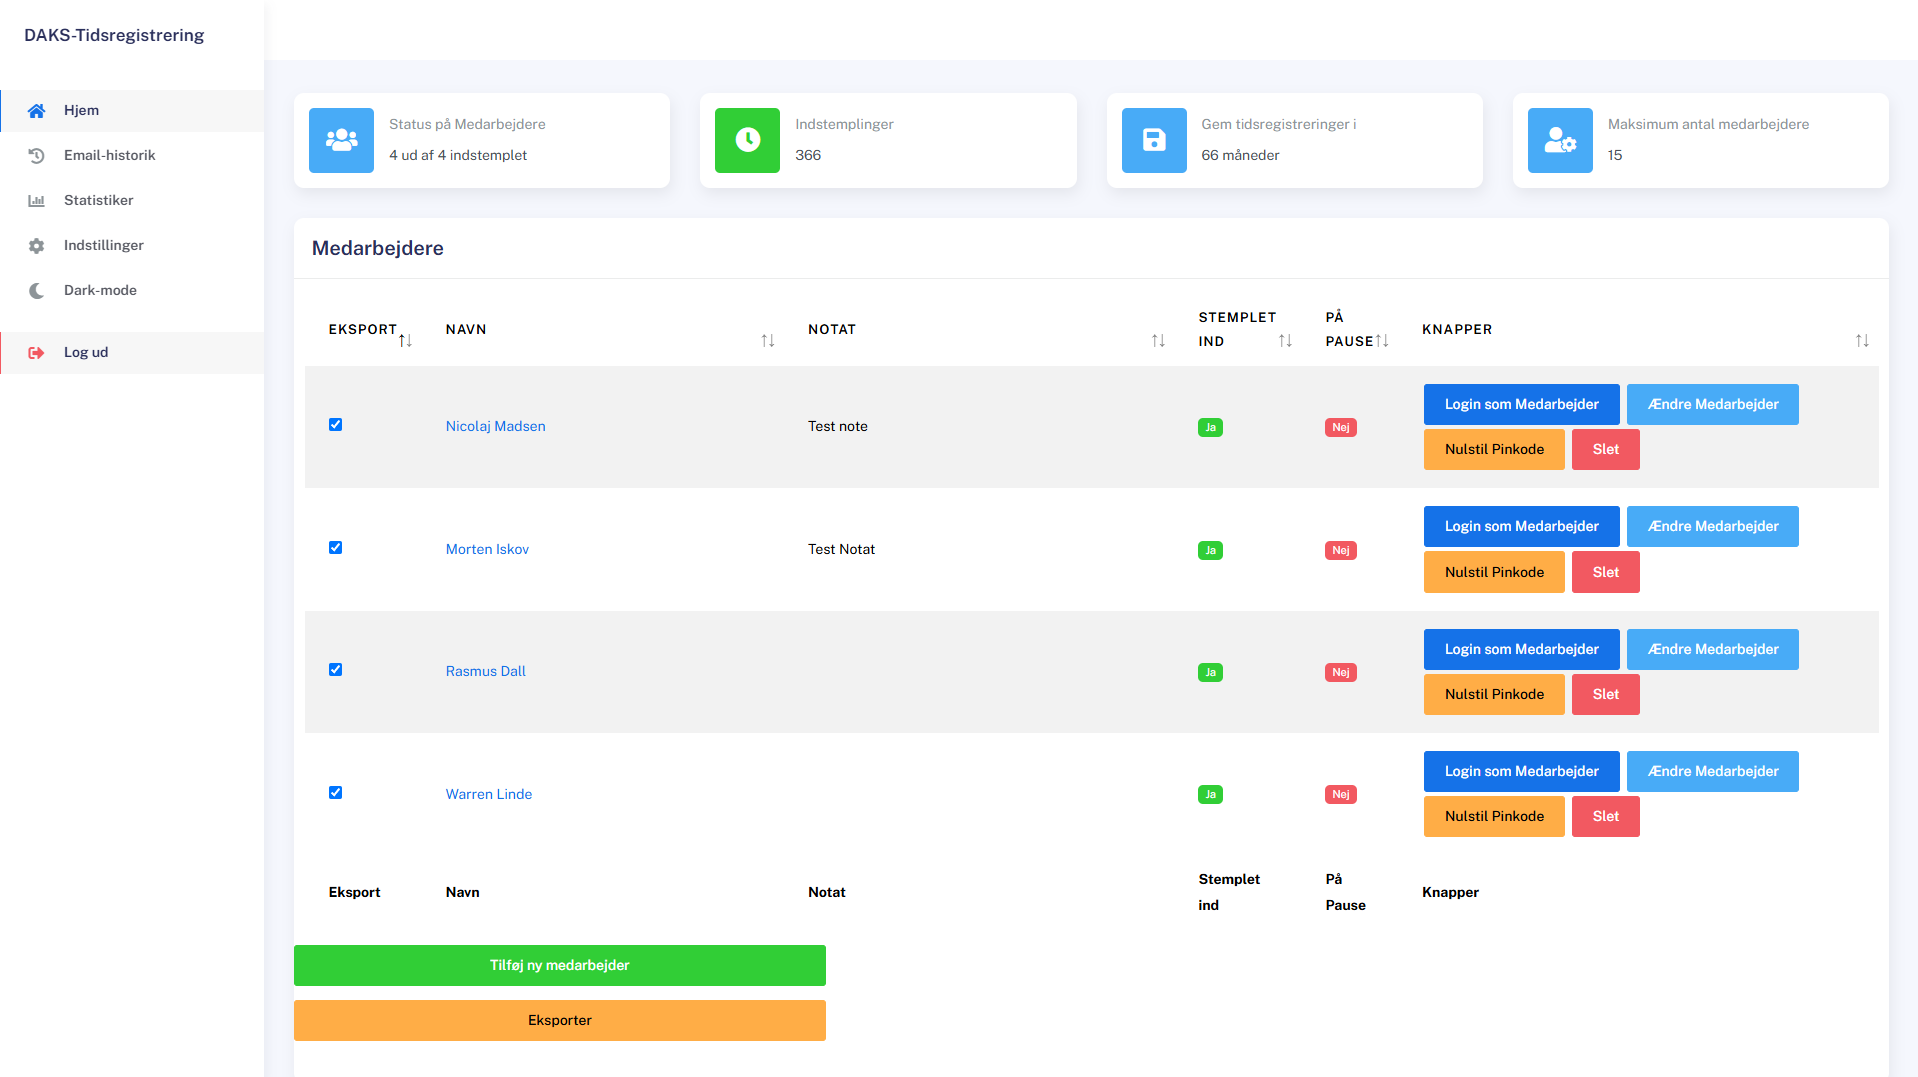Screen dimensions: 1918x1077
Task: Sort table by Stemplet ind column arrows
Action: click(x=1285, y=341)
